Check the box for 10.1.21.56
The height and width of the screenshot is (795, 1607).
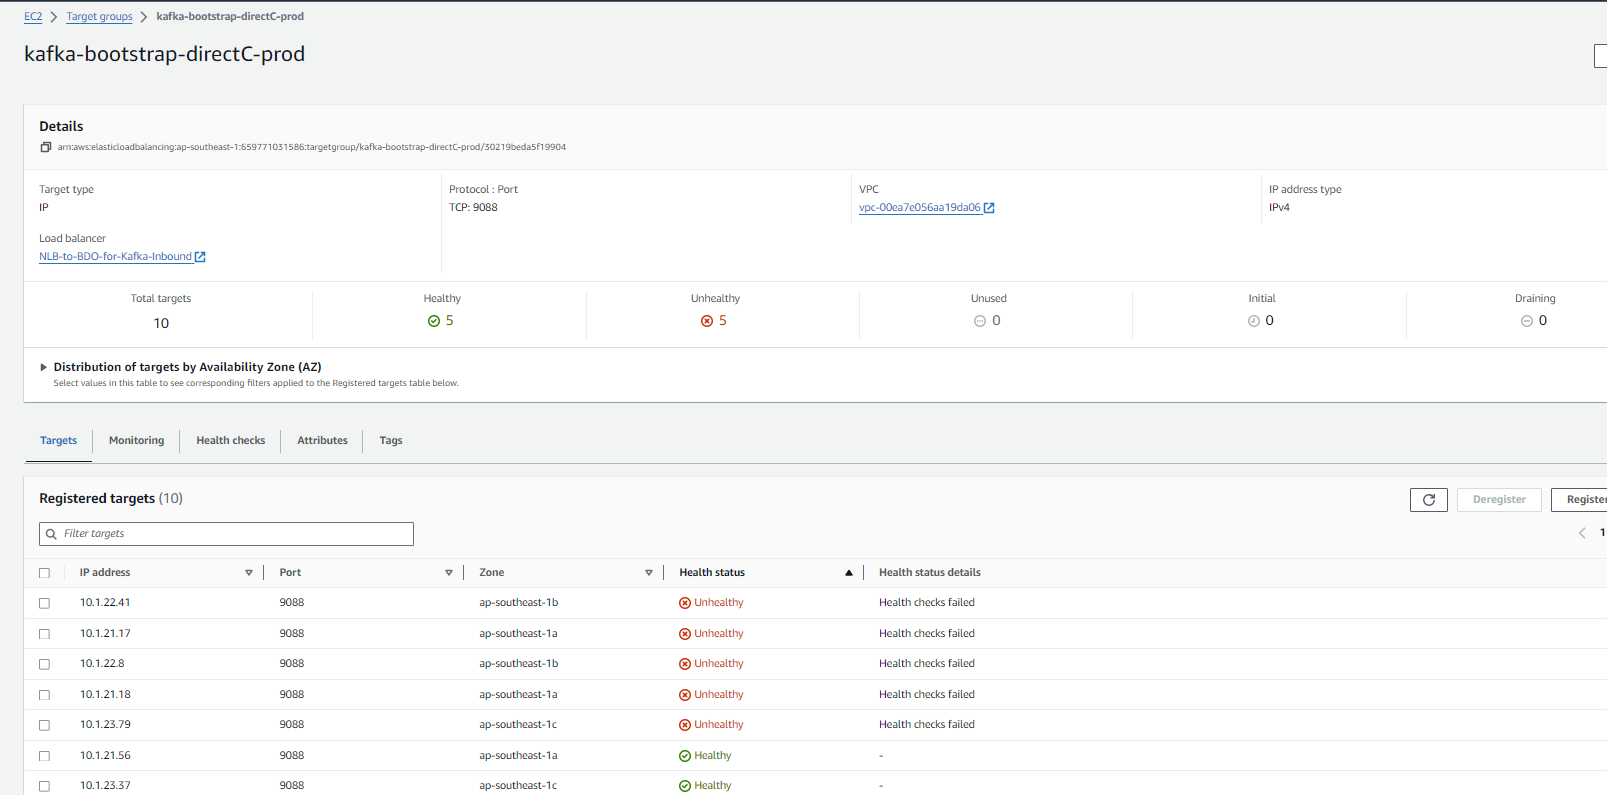tap(44, 756)
